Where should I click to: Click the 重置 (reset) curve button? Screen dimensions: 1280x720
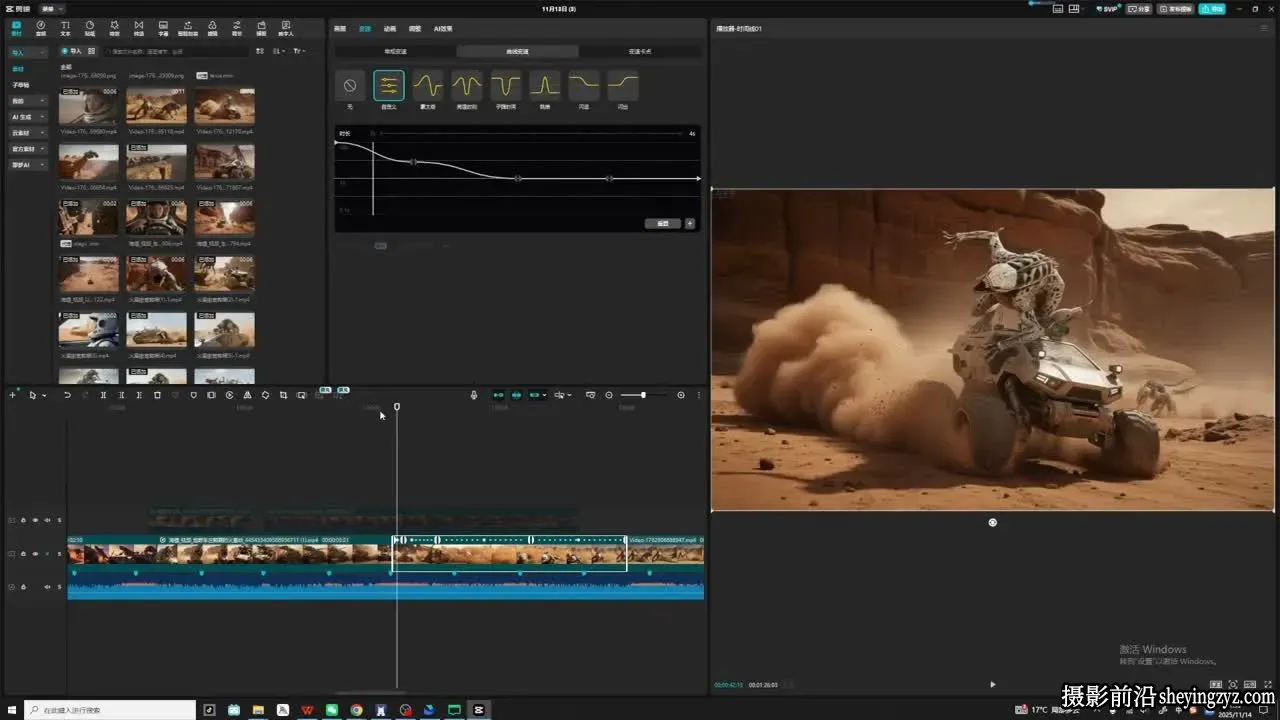pos(662,223)
